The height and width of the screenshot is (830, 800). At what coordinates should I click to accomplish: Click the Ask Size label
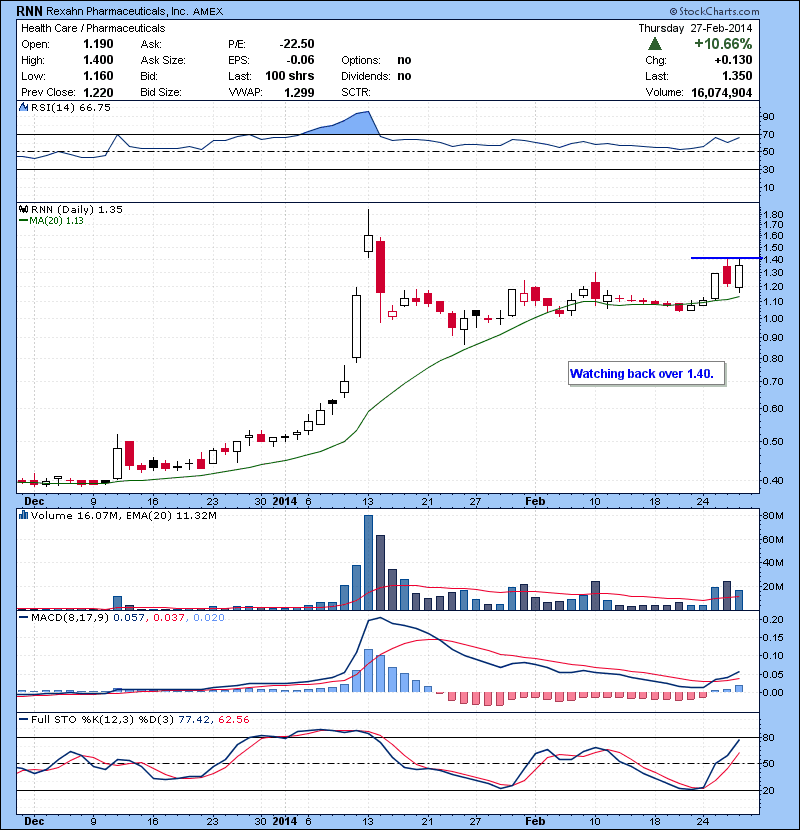(x=163, y=60)
